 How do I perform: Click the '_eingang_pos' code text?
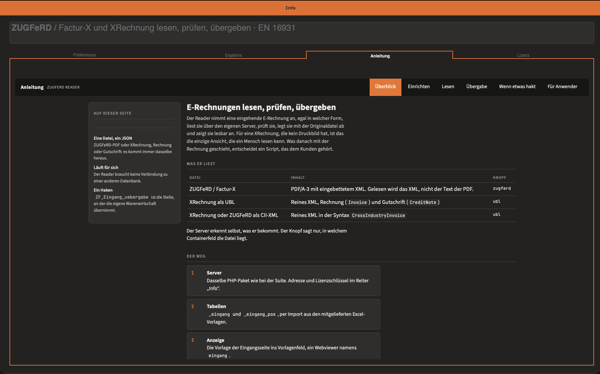pos(260,314)
